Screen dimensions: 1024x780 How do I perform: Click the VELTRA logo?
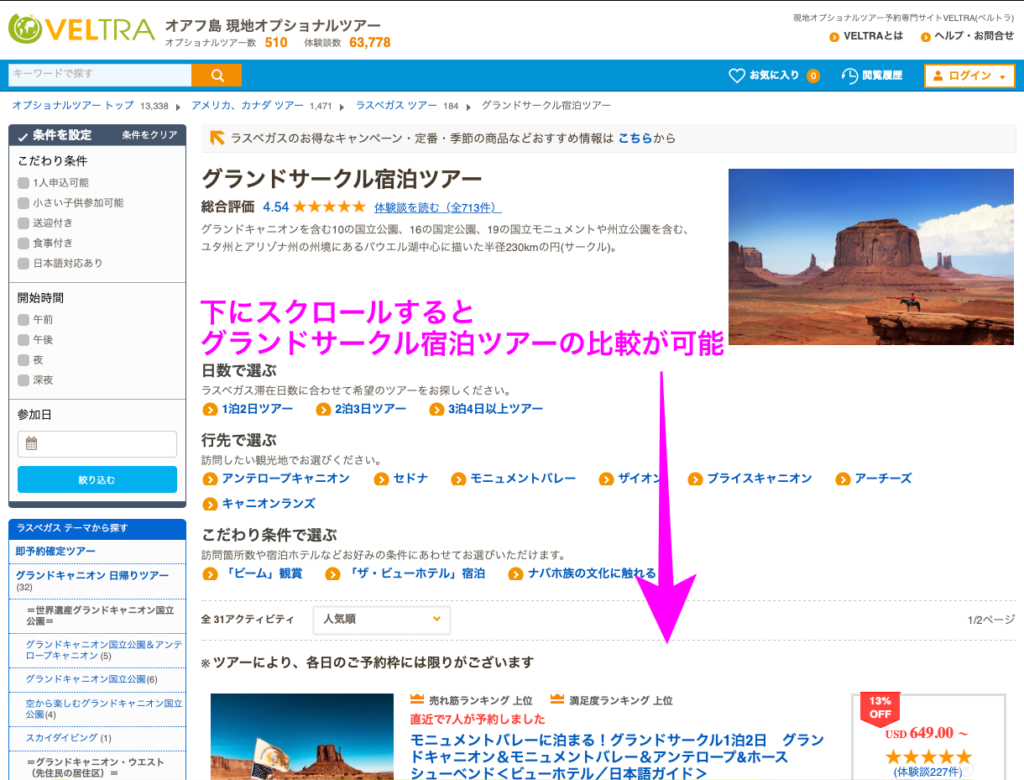[x=80, y=29]
